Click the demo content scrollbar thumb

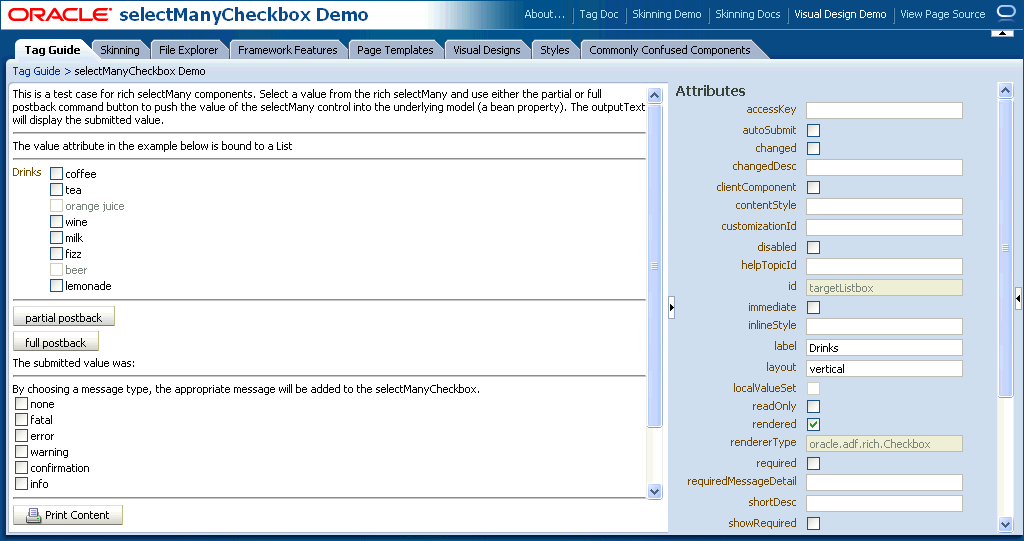coord(654,265)
